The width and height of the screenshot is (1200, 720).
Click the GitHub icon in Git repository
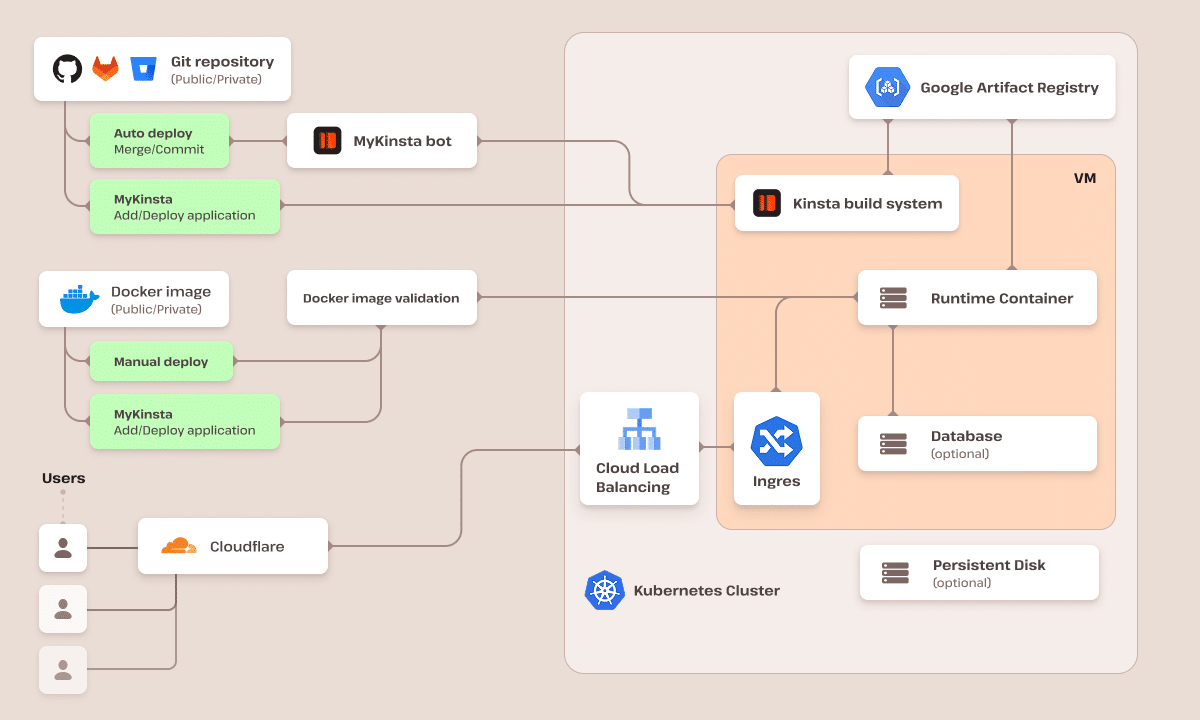65,68
